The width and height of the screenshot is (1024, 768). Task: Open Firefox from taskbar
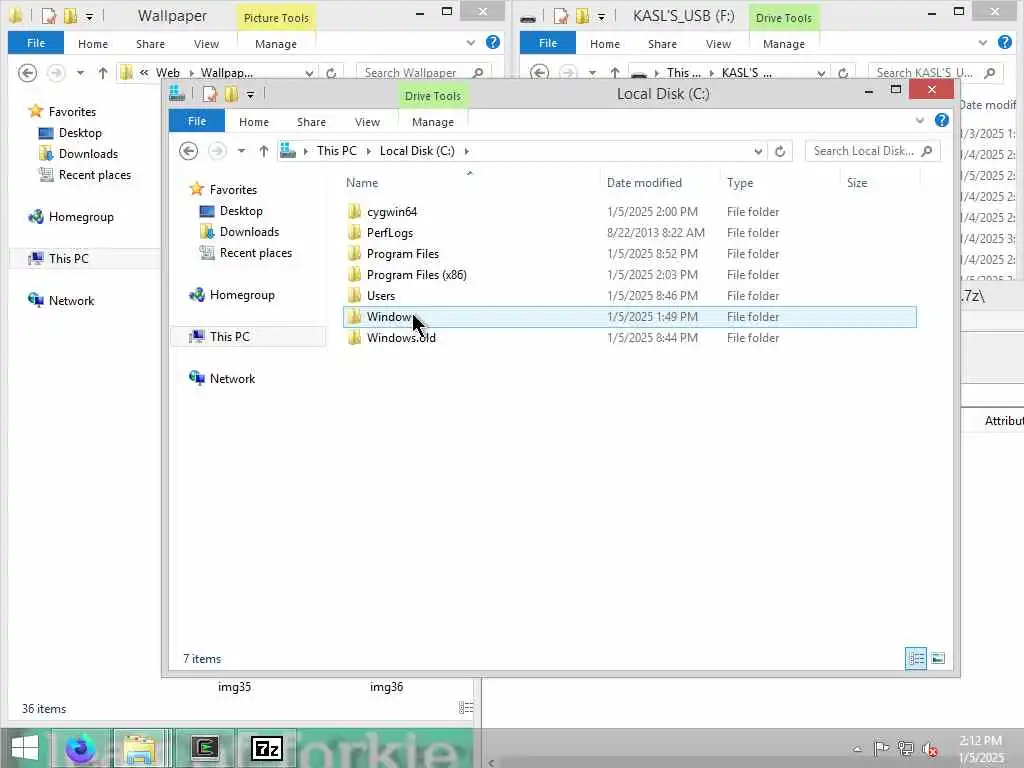pos(80,748)
